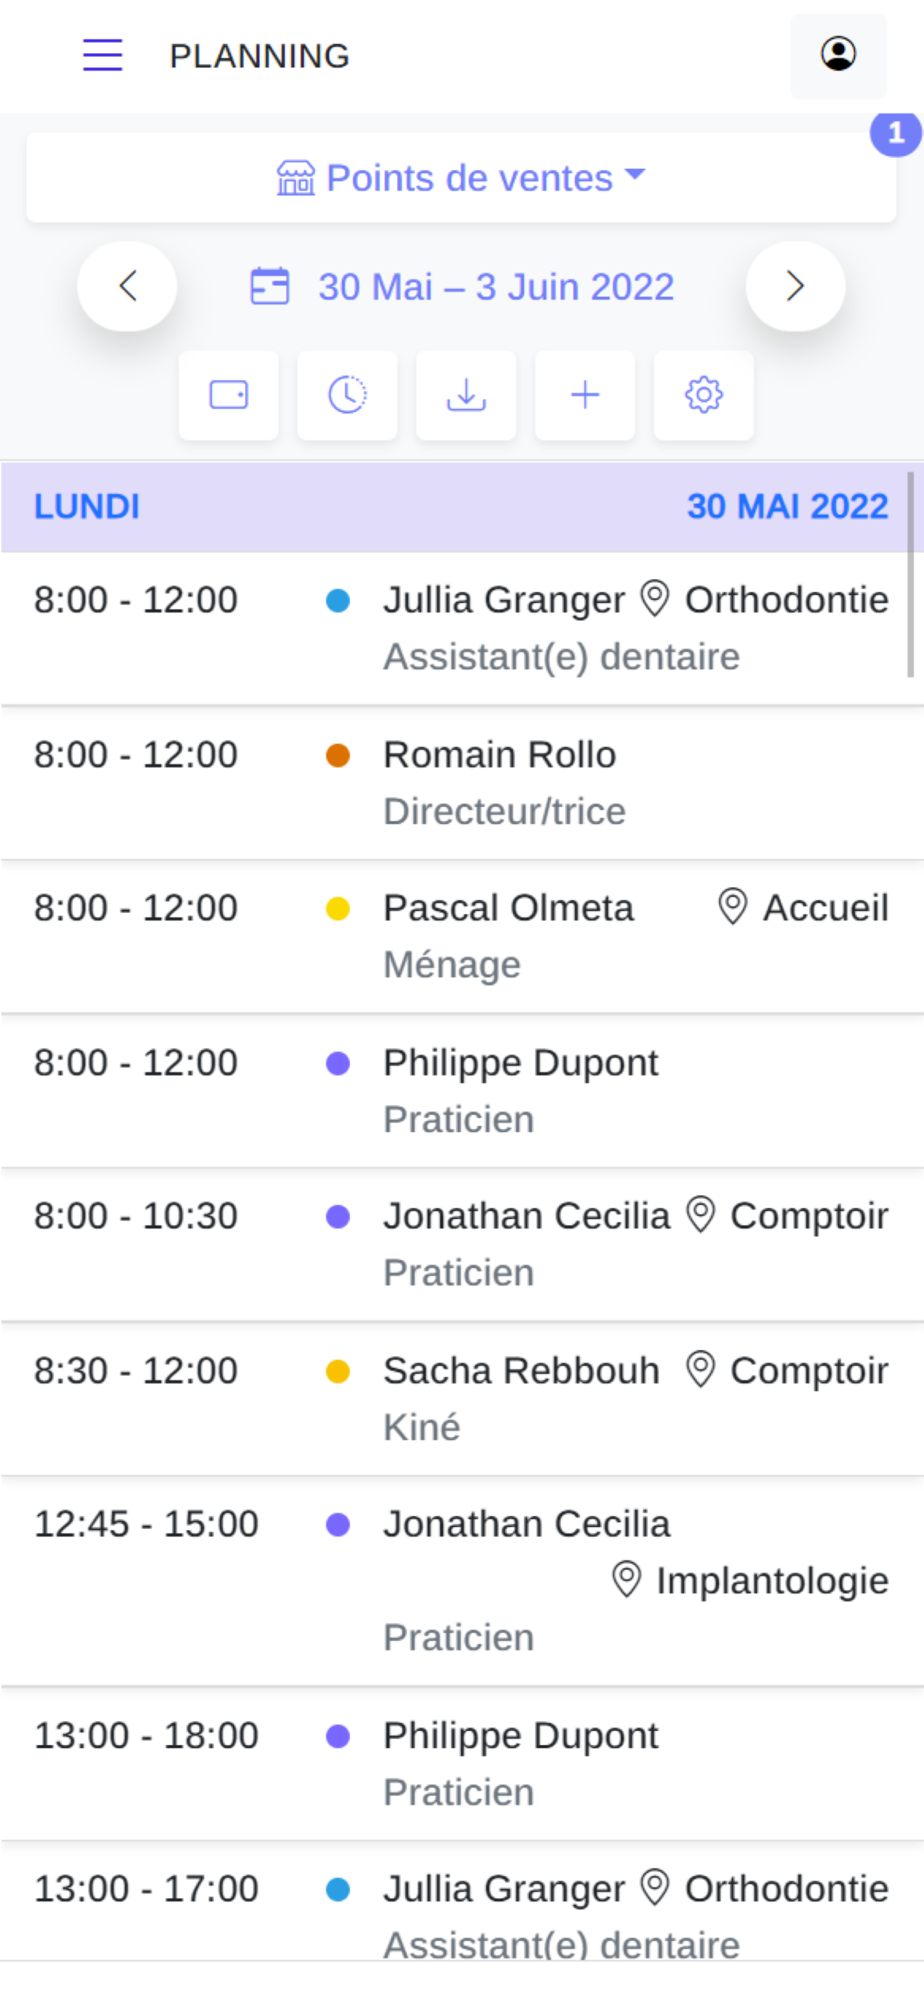Go to next week with right chevron

tap(795, 286)
